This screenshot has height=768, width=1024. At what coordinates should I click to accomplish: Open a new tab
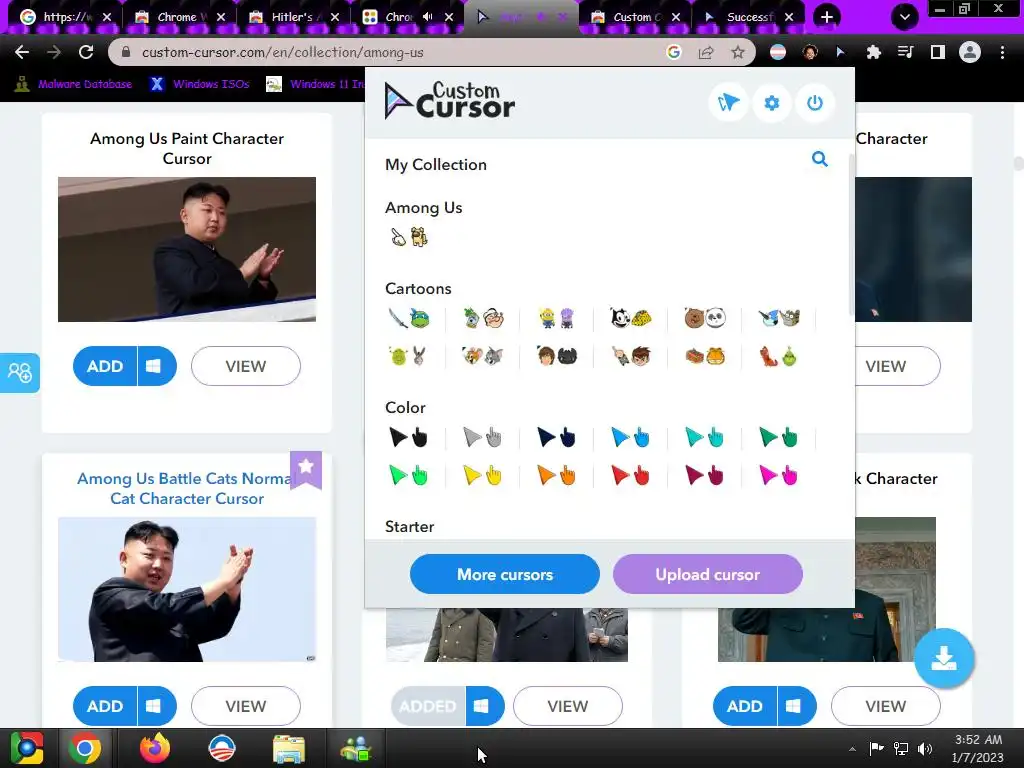tap(827, 17)
